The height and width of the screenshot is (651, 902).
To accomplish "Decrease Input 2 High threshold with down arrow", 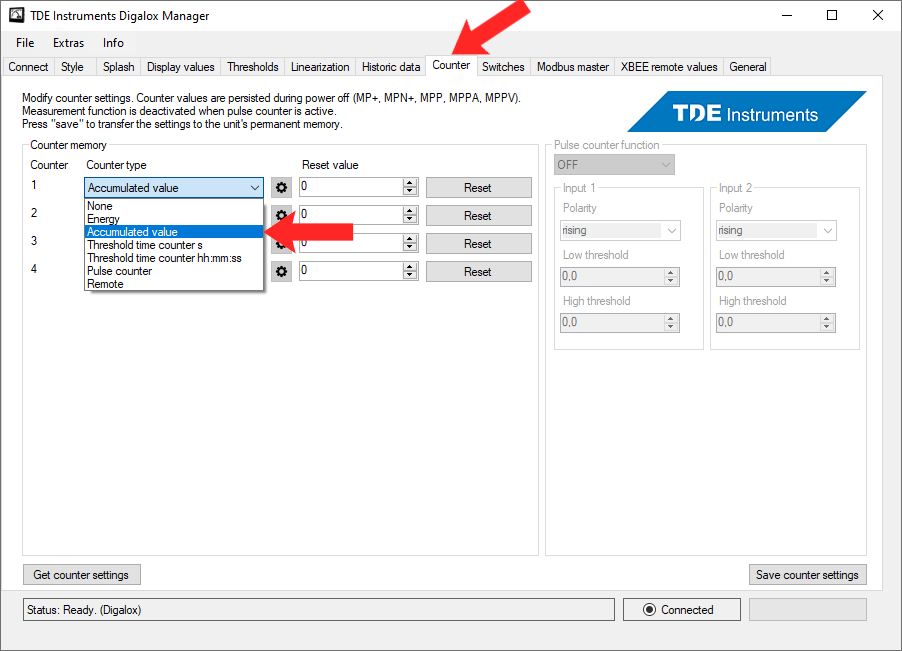I will tap(827, 327).
